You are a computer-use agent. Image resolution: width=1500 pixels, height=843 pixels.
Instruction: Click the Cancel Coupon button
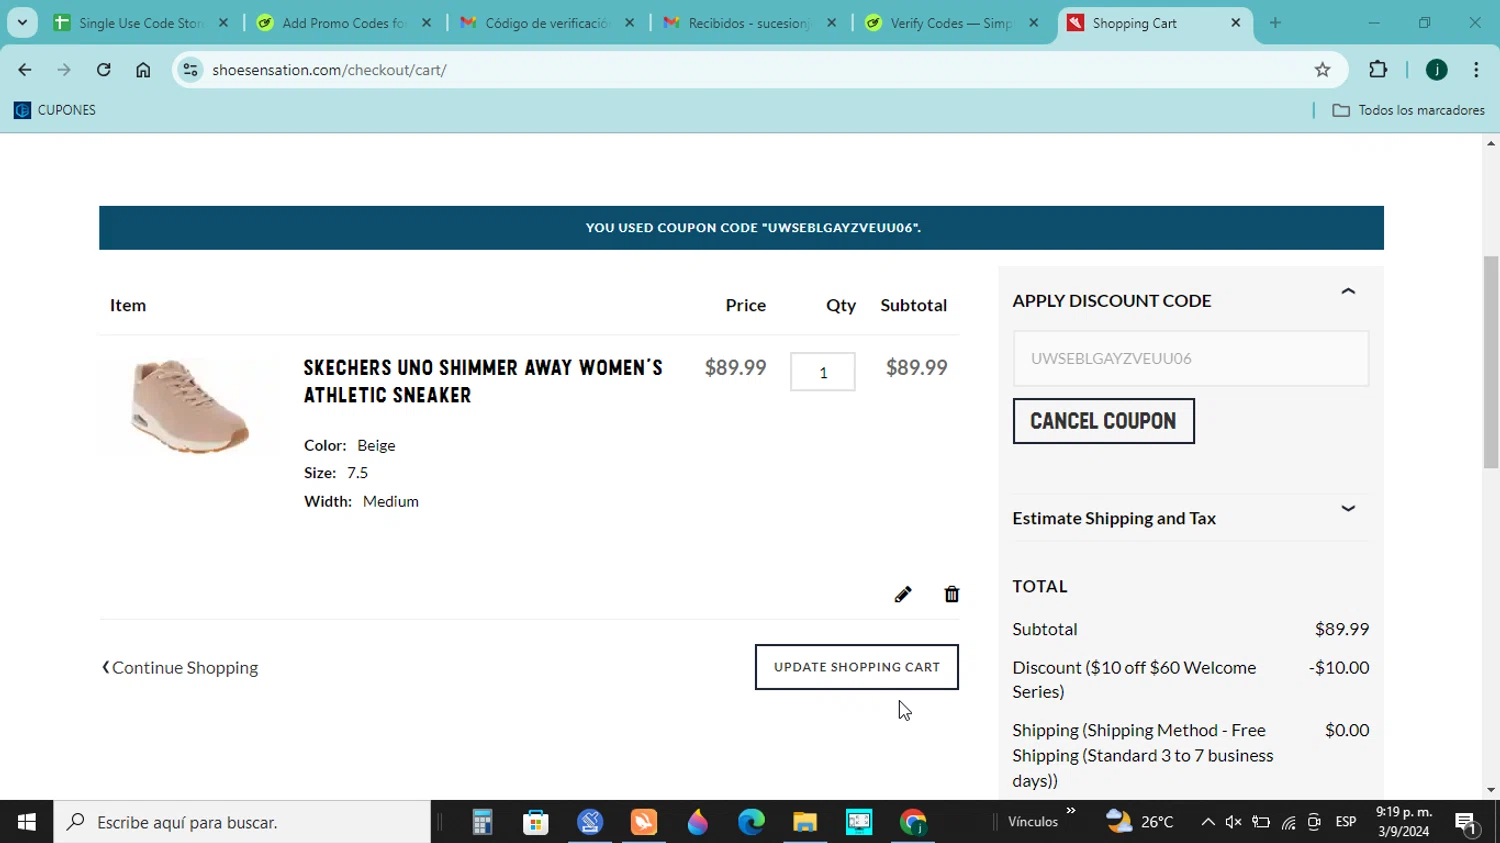click(1103, 421)
